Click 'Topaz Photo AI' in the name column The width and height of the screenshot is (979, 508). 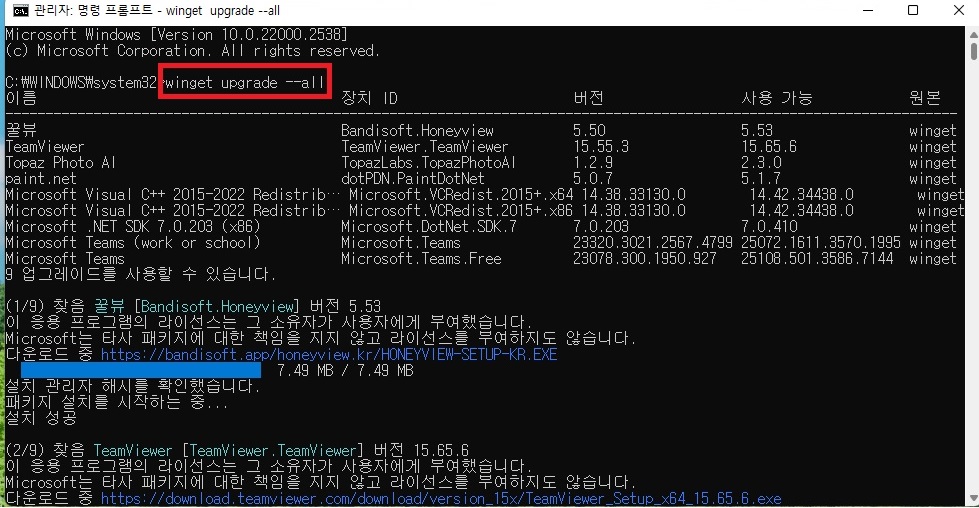61,163
